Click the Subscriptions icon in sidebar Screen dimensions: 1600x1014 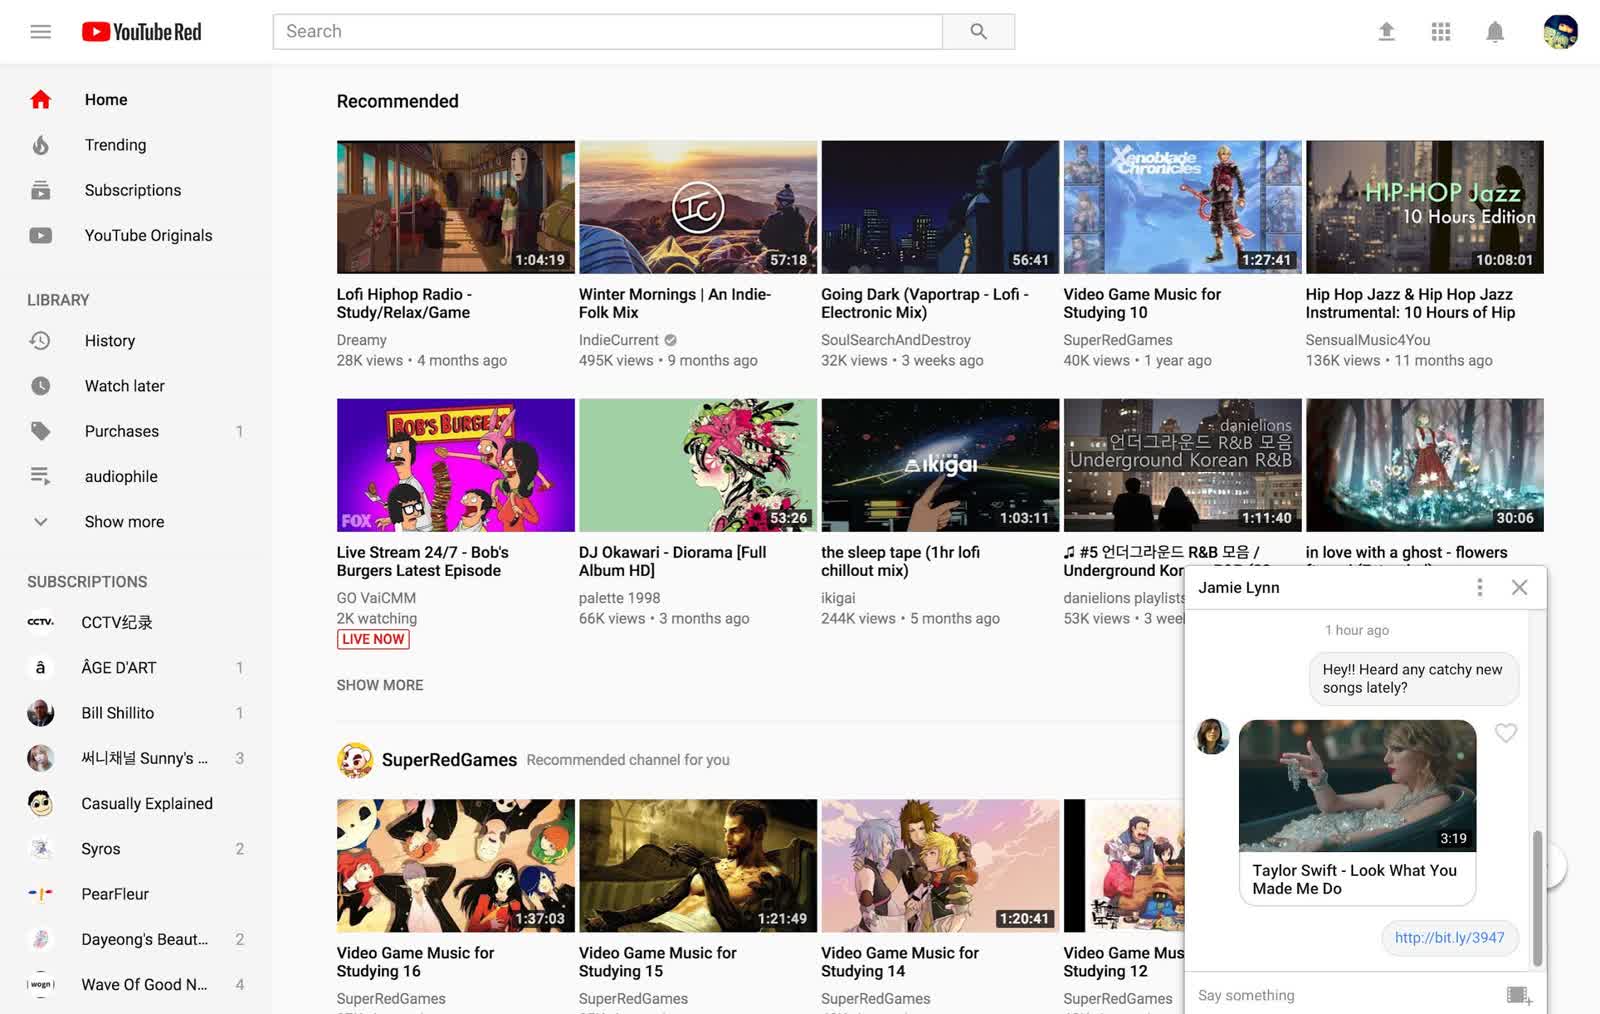[40, 190]
